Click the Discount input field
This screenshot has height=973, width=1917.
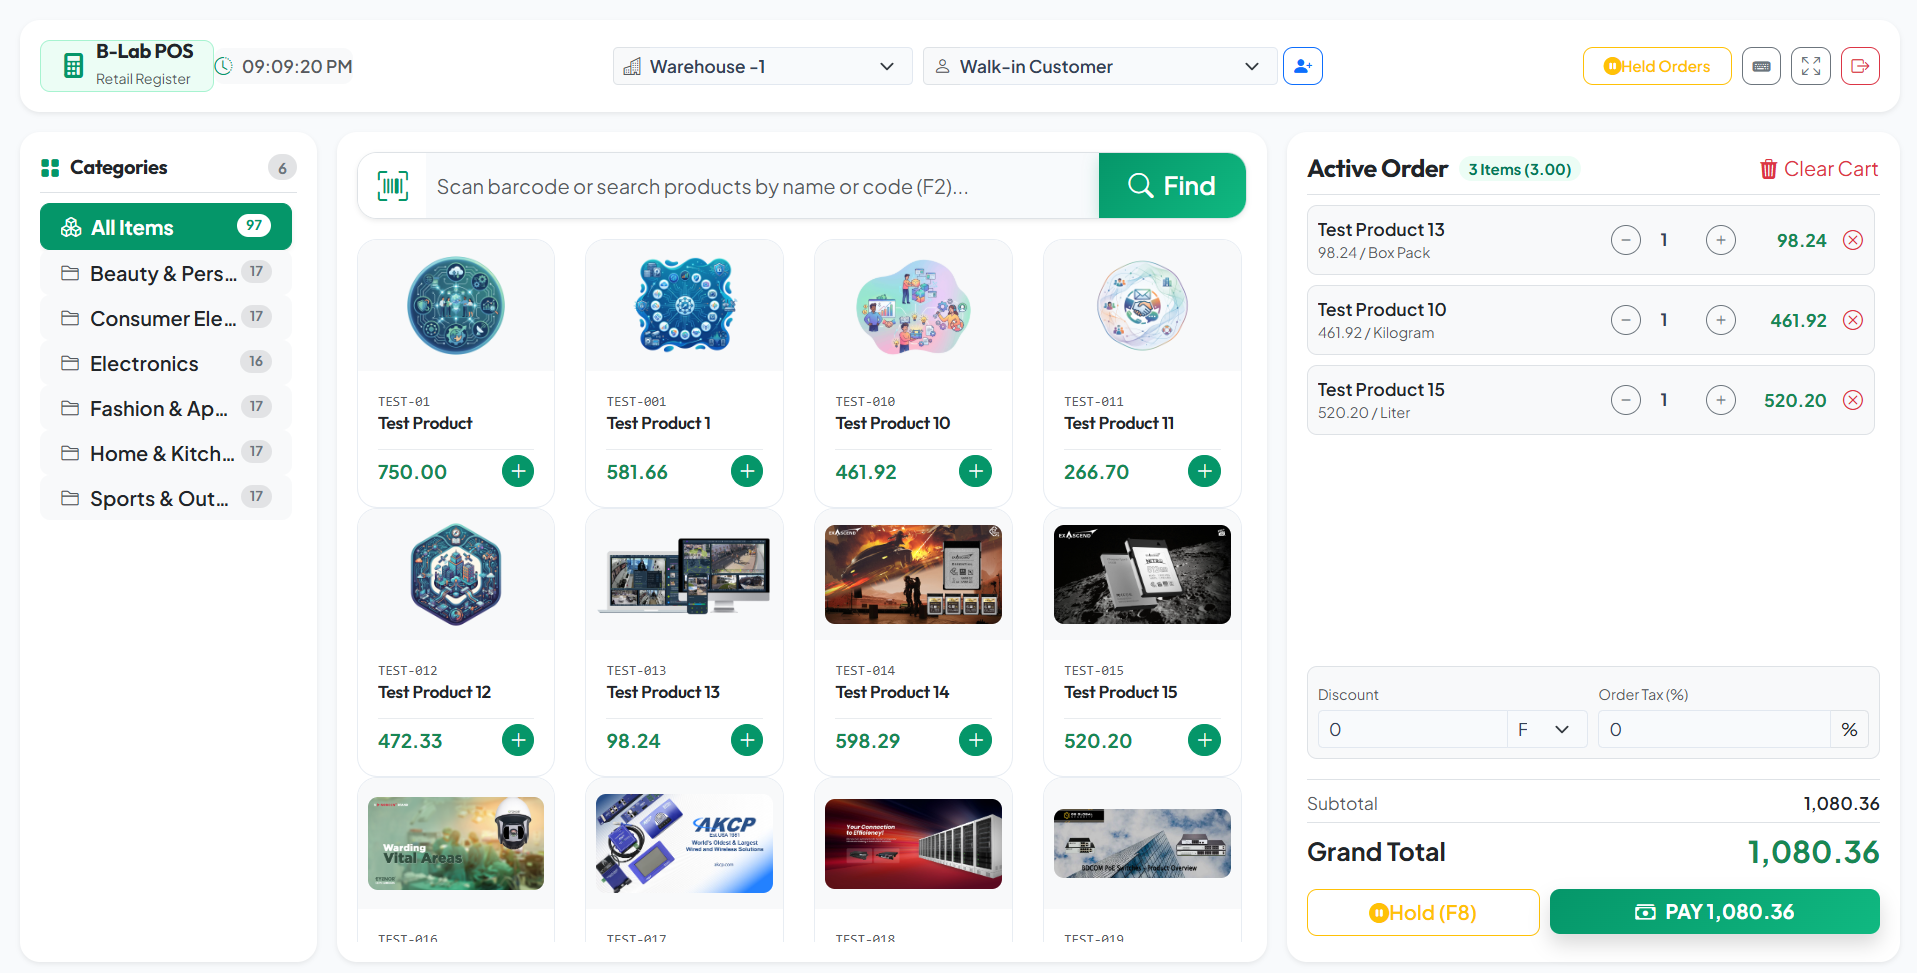coord(1412,729)
